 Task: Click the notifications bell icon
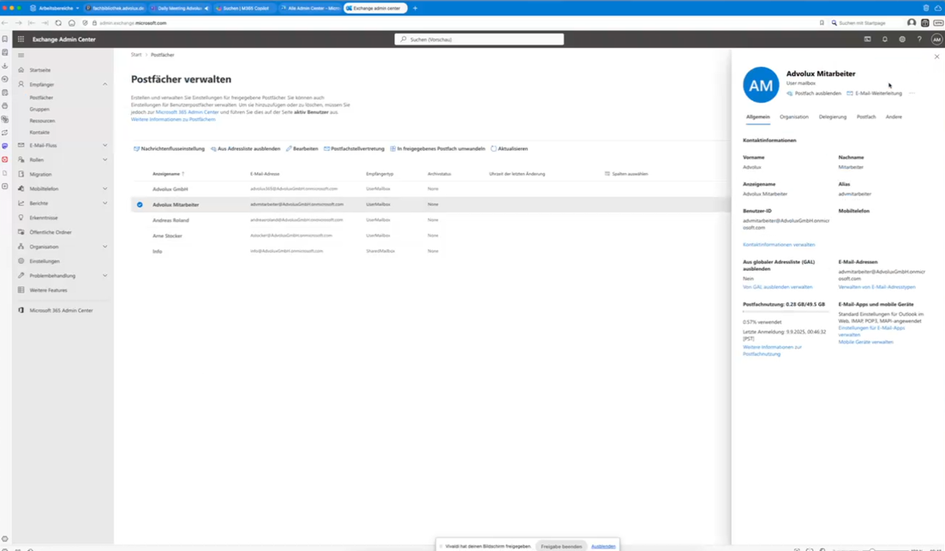[885, 39]
